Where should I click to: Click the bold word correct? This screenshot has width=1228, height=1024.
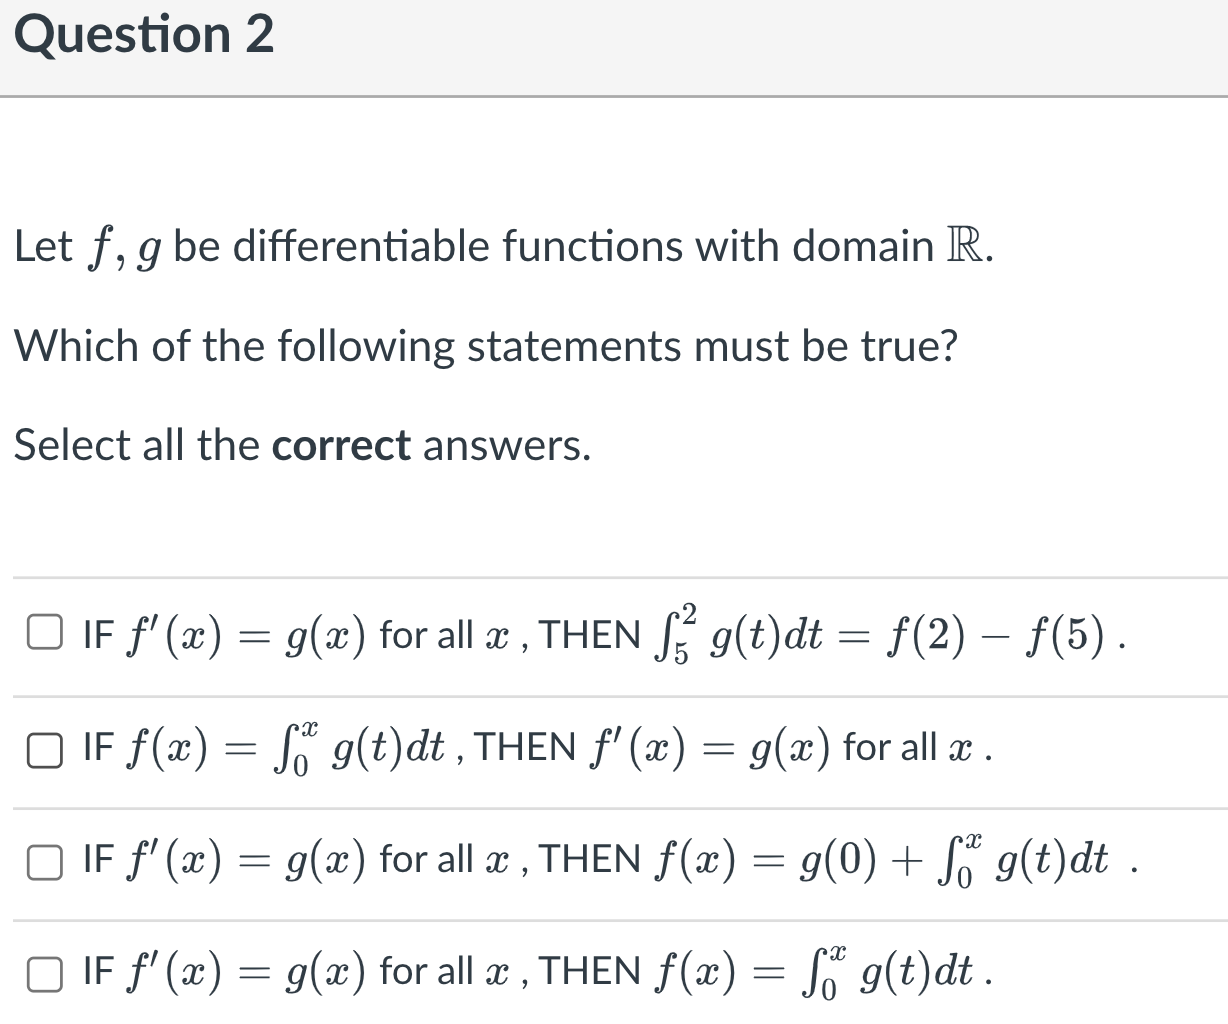pyautogui.click(x=341, y=445)
